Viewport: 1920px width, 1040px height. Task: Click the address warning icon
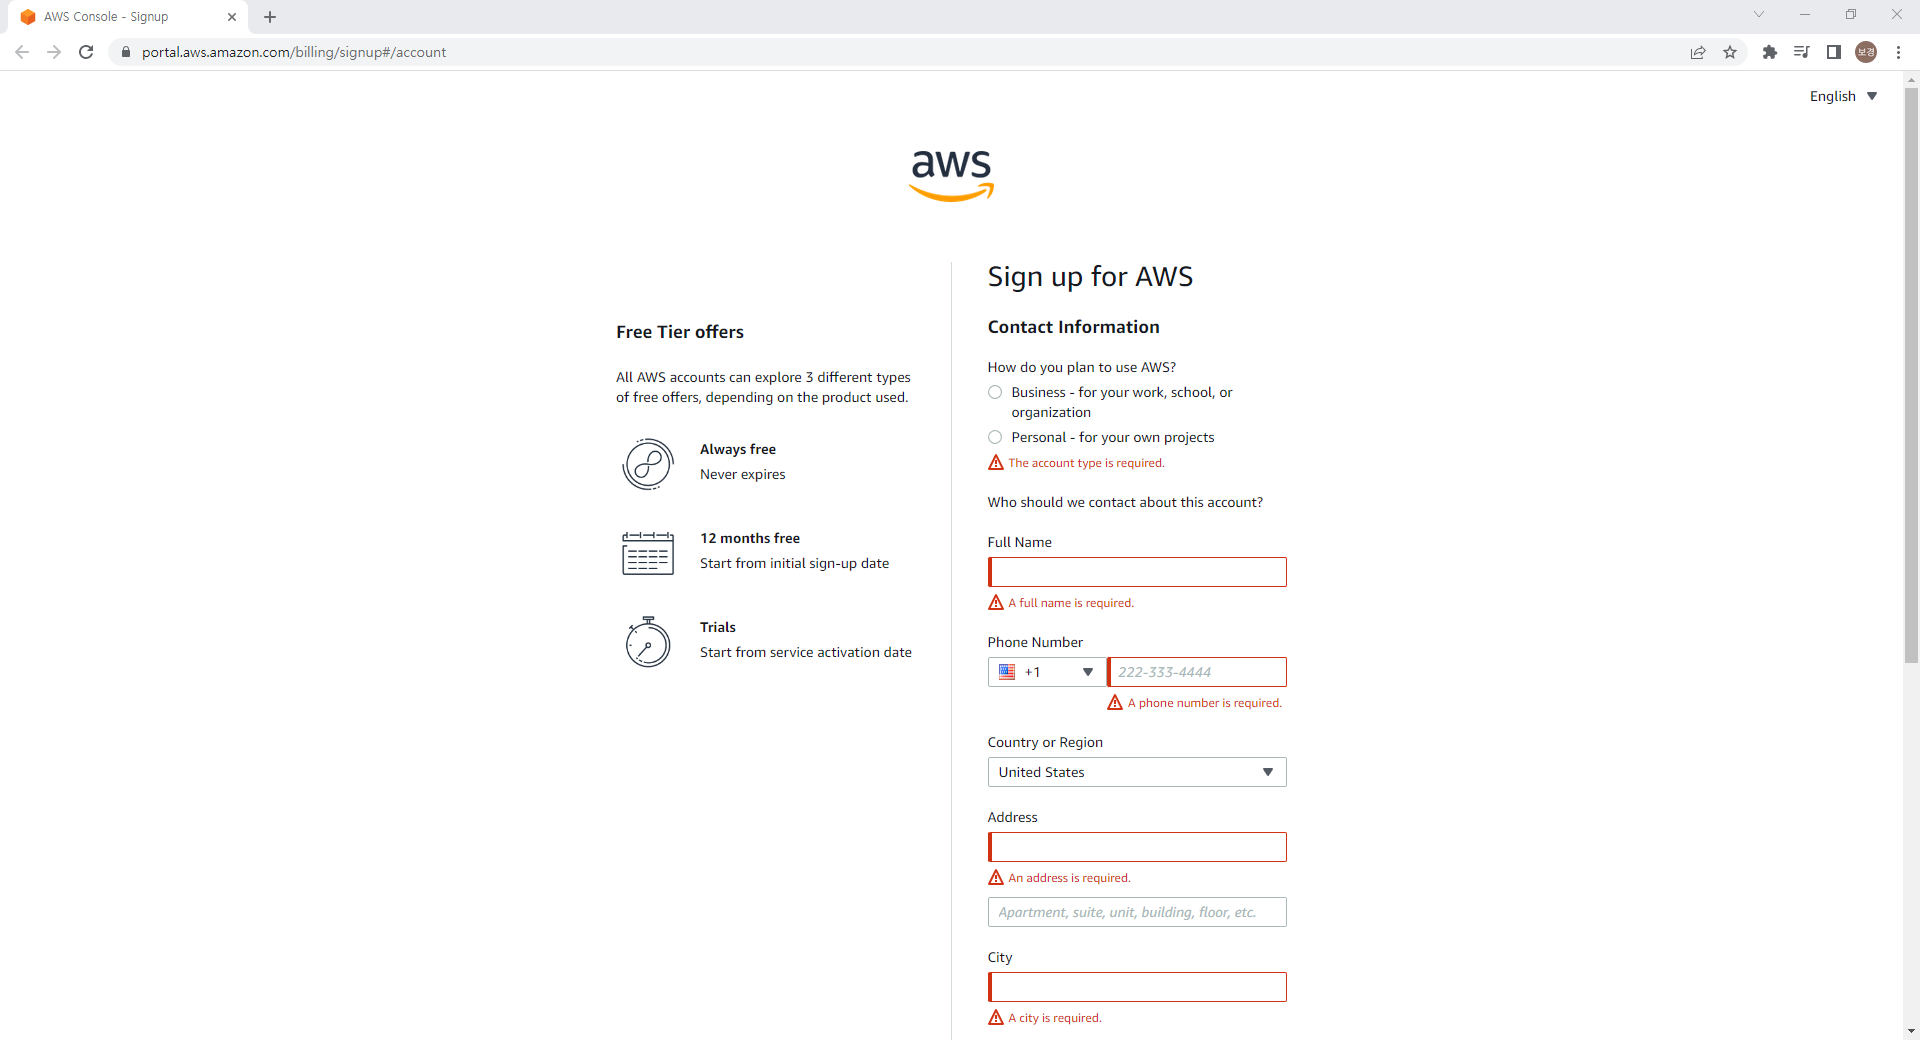996,878
